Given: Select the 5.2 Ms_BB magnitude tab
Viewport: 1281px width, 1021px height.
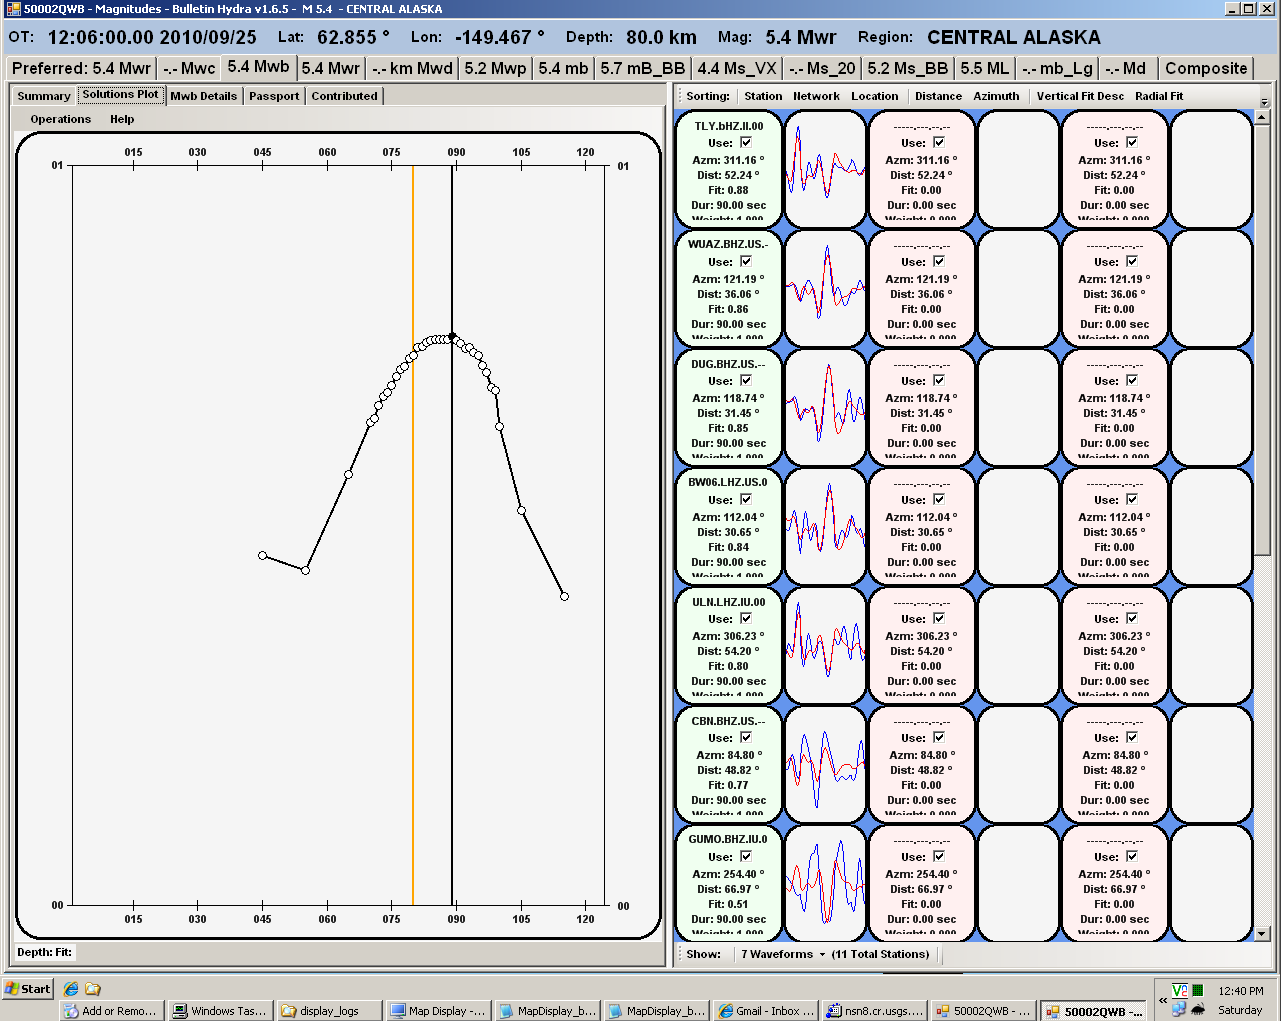Looking at the screenshot, I should tap(908, 68).
